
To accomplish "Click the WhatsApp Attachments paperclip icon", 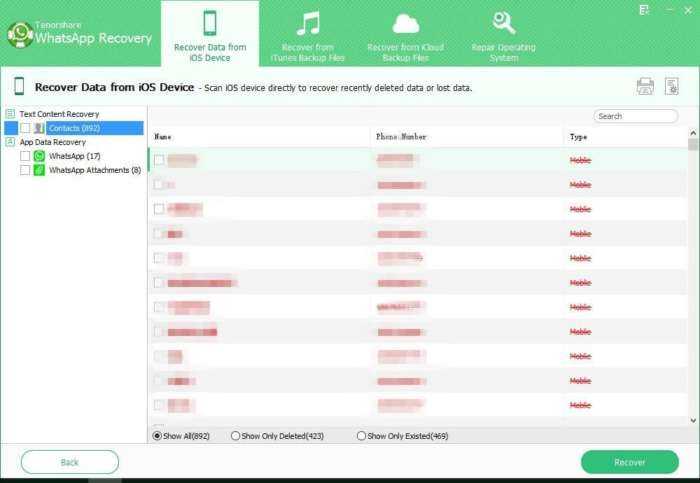I will (39, 170).
